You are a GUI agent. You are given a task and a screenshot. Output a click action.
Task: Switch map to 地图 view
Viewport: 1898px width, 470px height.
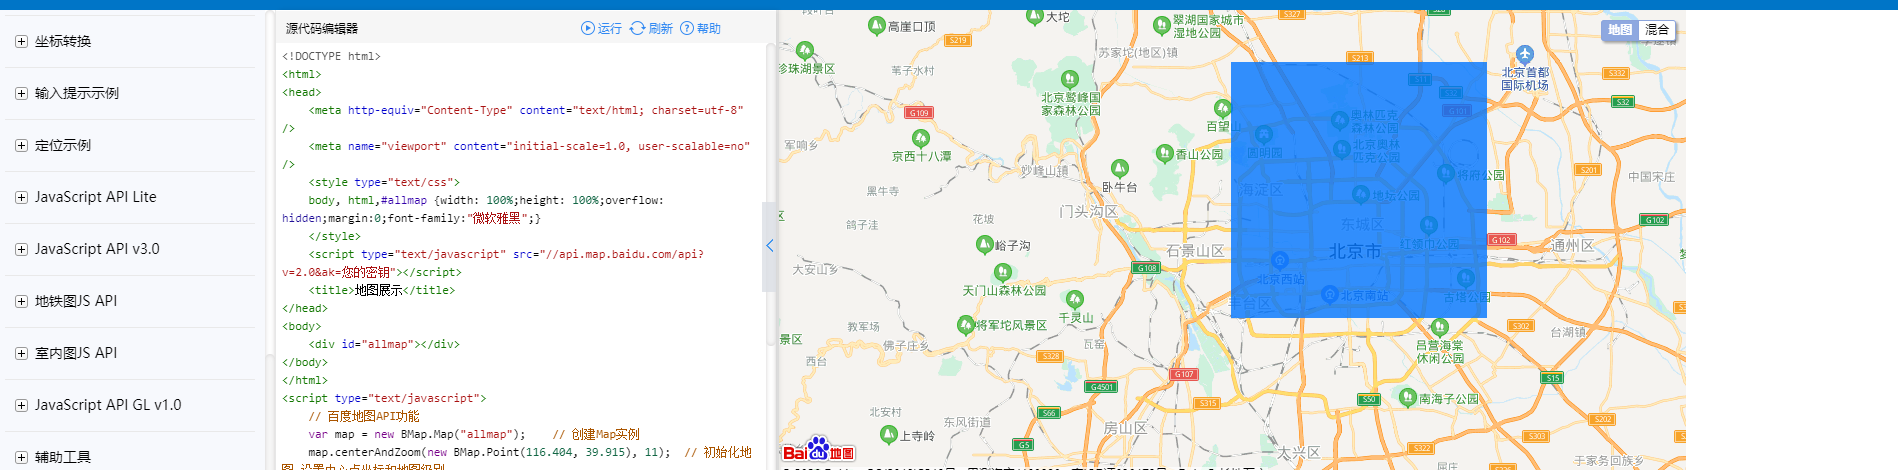click(x=1620, y=30)
